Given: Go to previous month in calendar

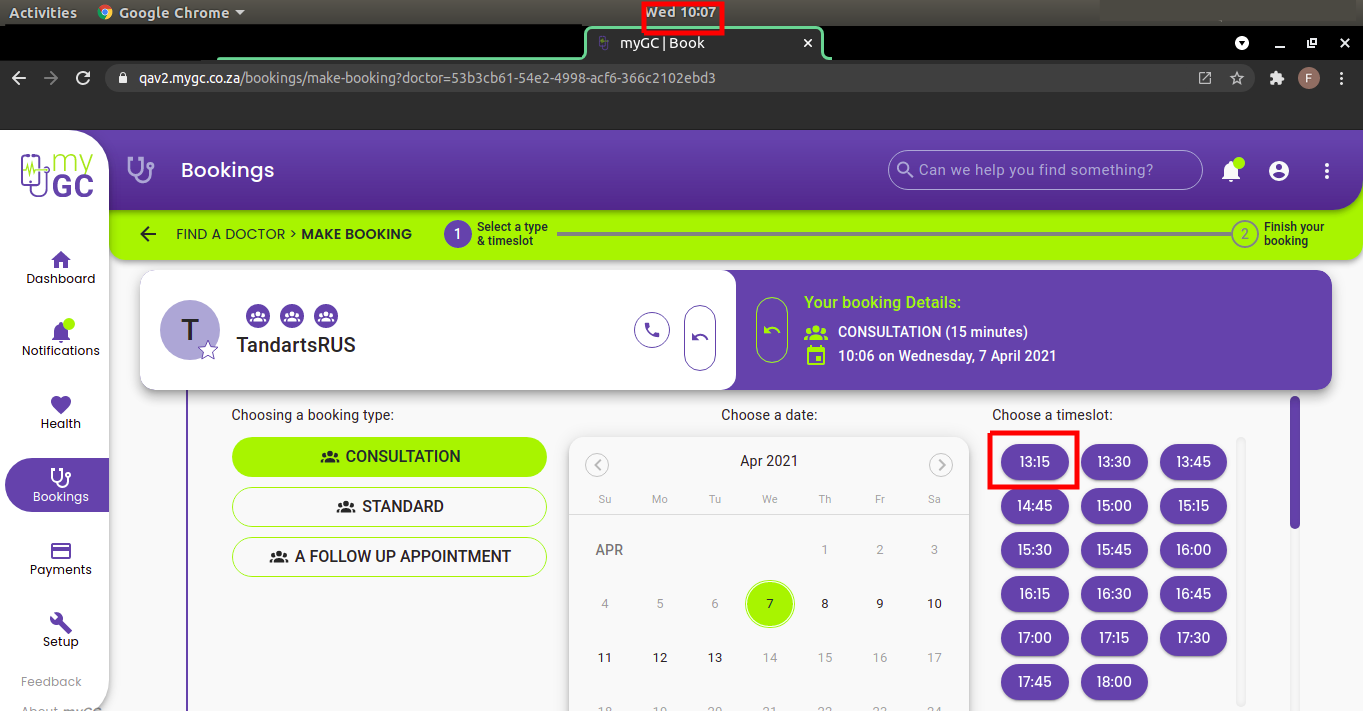Looking at the screenshot, I should (x=597, y=465).
